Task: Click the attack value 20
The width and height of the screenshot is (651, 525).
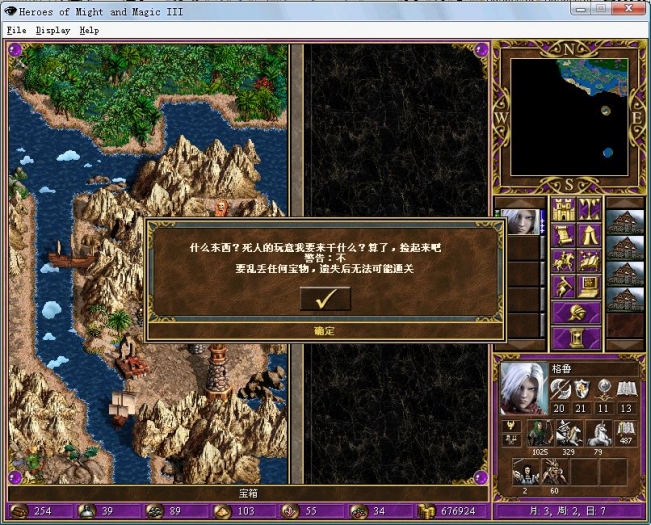Action: click(559, 408)
